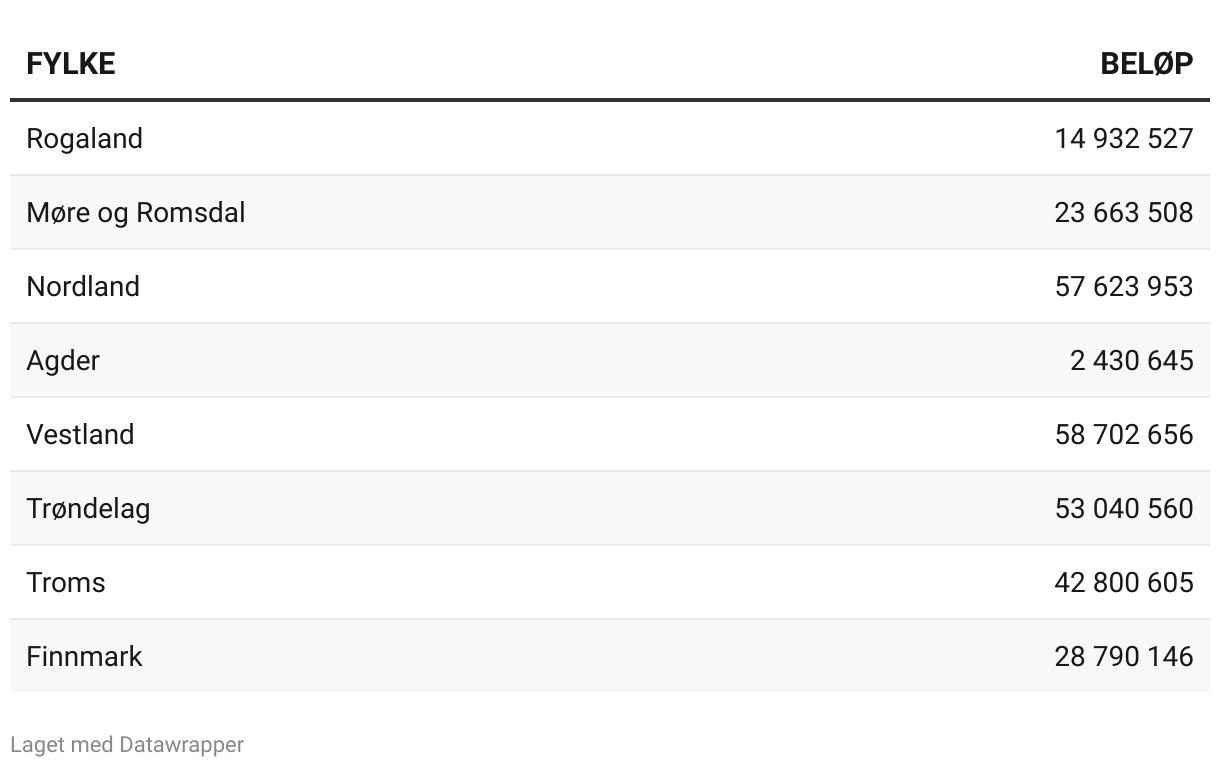Click the Agder row label

tap(63, 360)
